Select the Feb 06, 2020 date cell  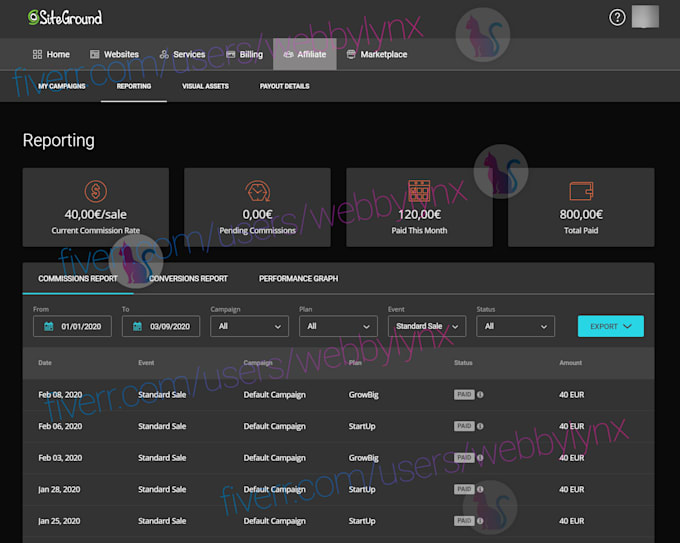60,426
